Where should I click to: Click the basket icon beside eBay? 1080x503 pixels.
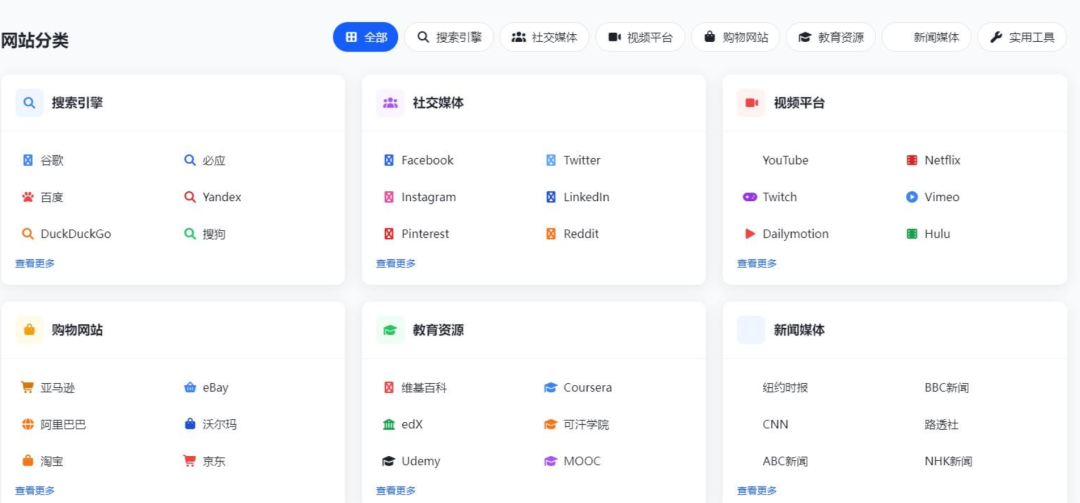190,387
